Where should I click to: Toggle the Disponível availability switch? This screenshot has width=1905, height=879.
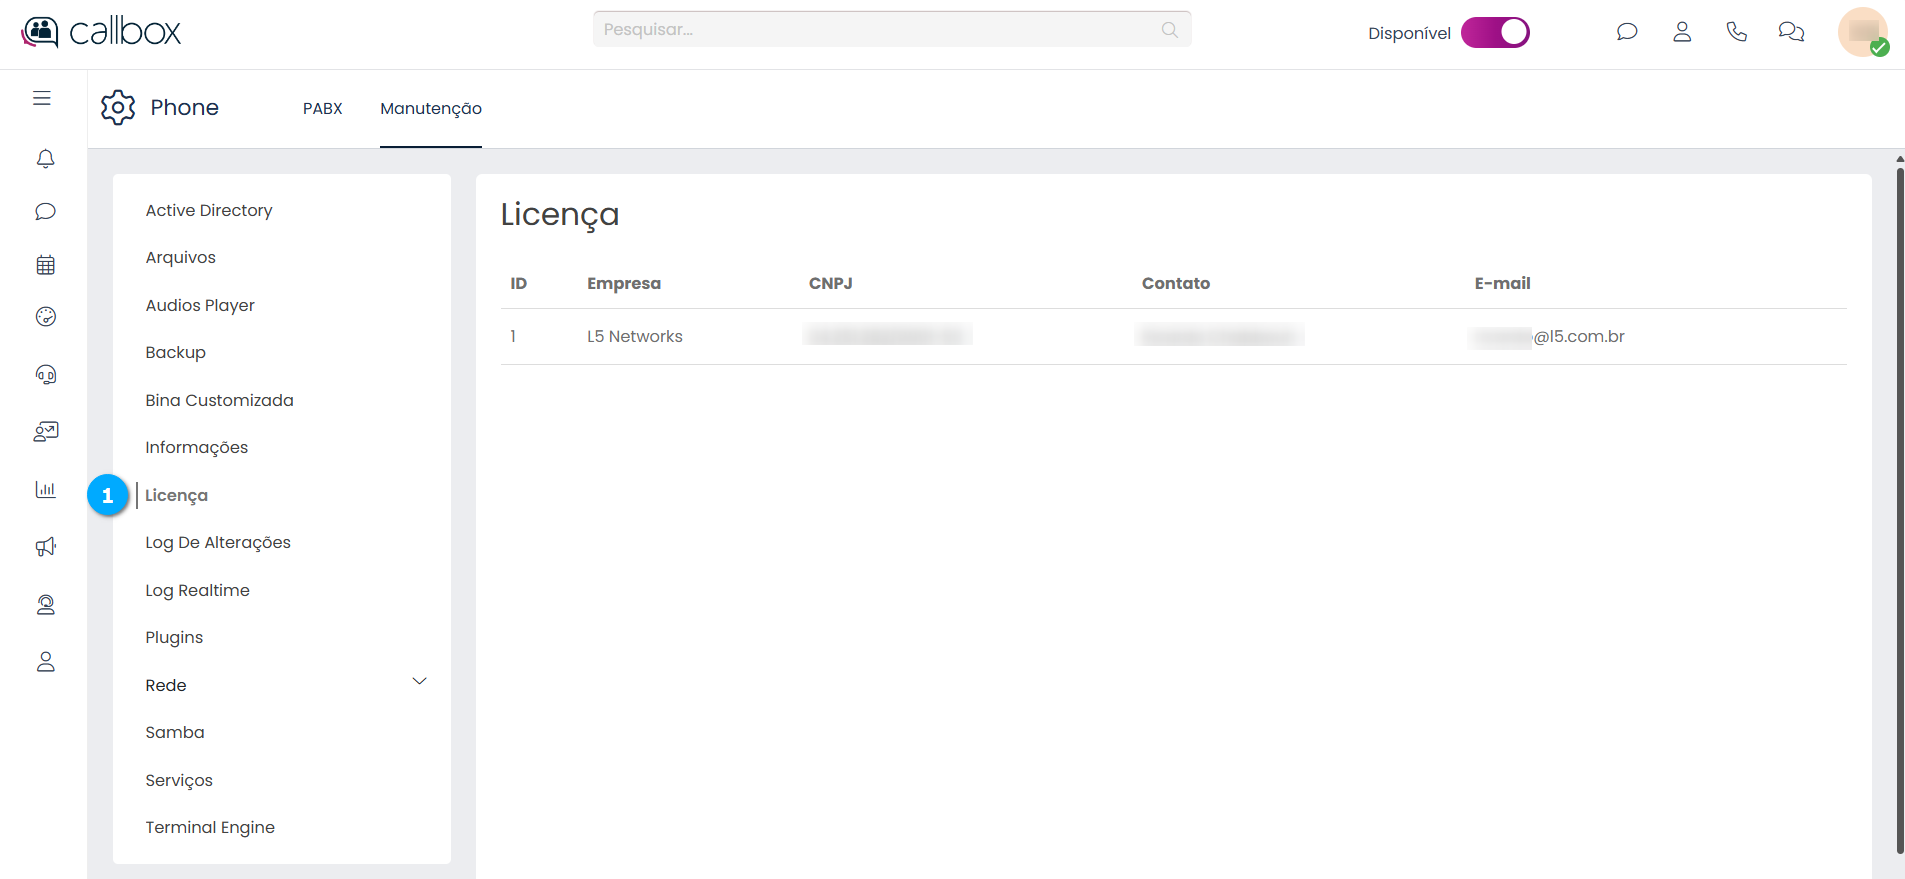point(1495,33)
